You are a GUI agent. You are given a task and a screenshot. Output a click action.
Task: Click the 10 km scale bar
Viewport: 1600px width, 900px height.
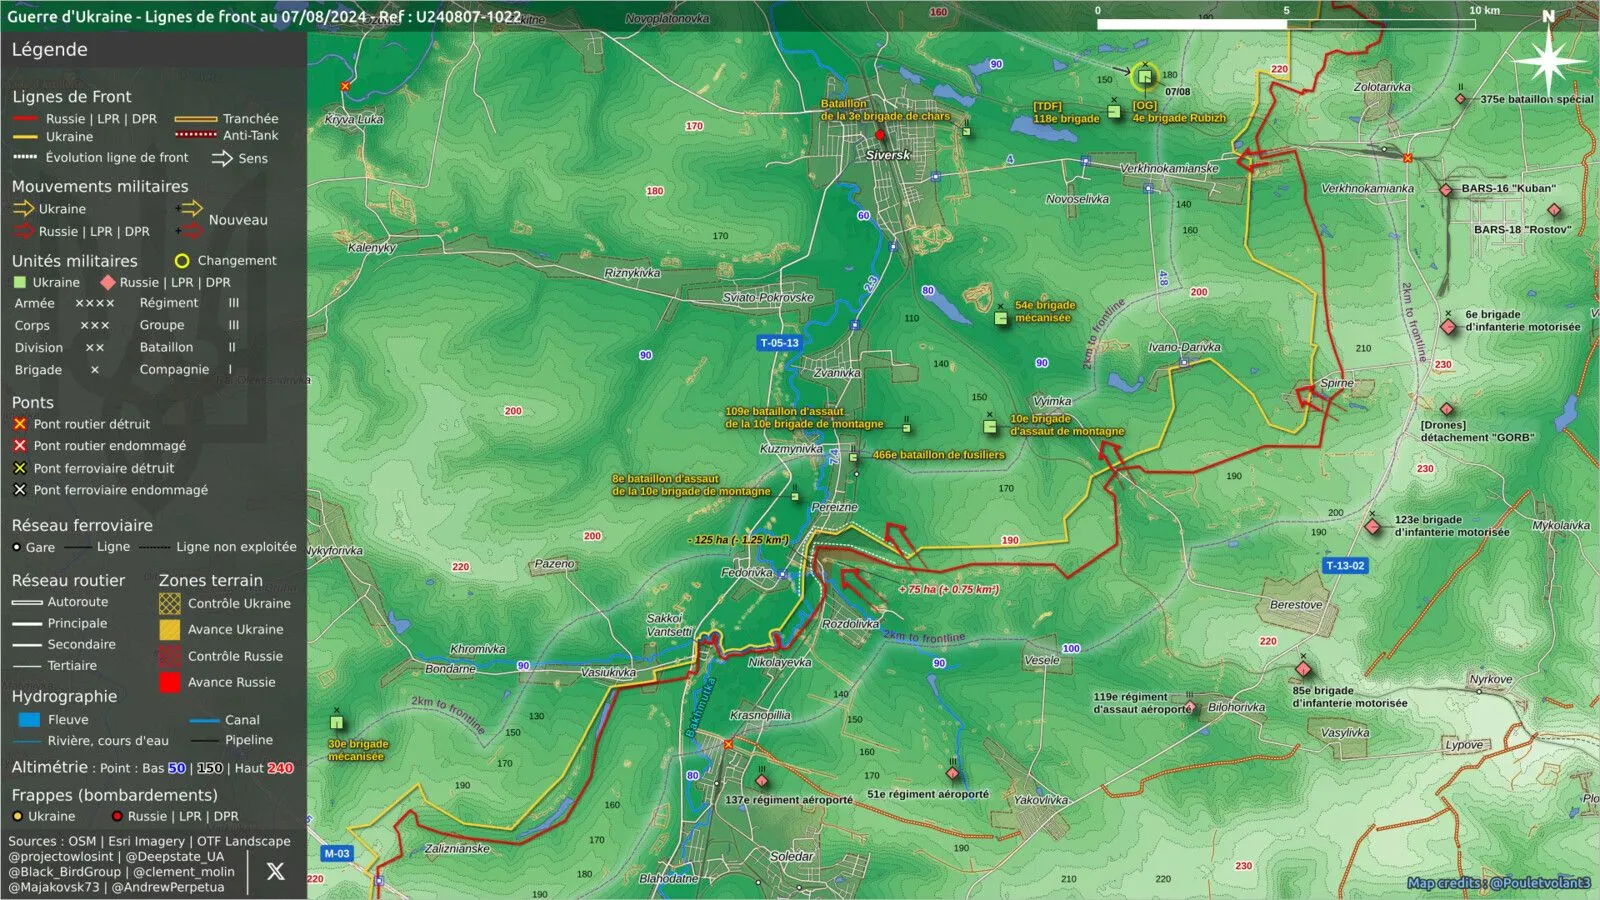point(1286,24)
